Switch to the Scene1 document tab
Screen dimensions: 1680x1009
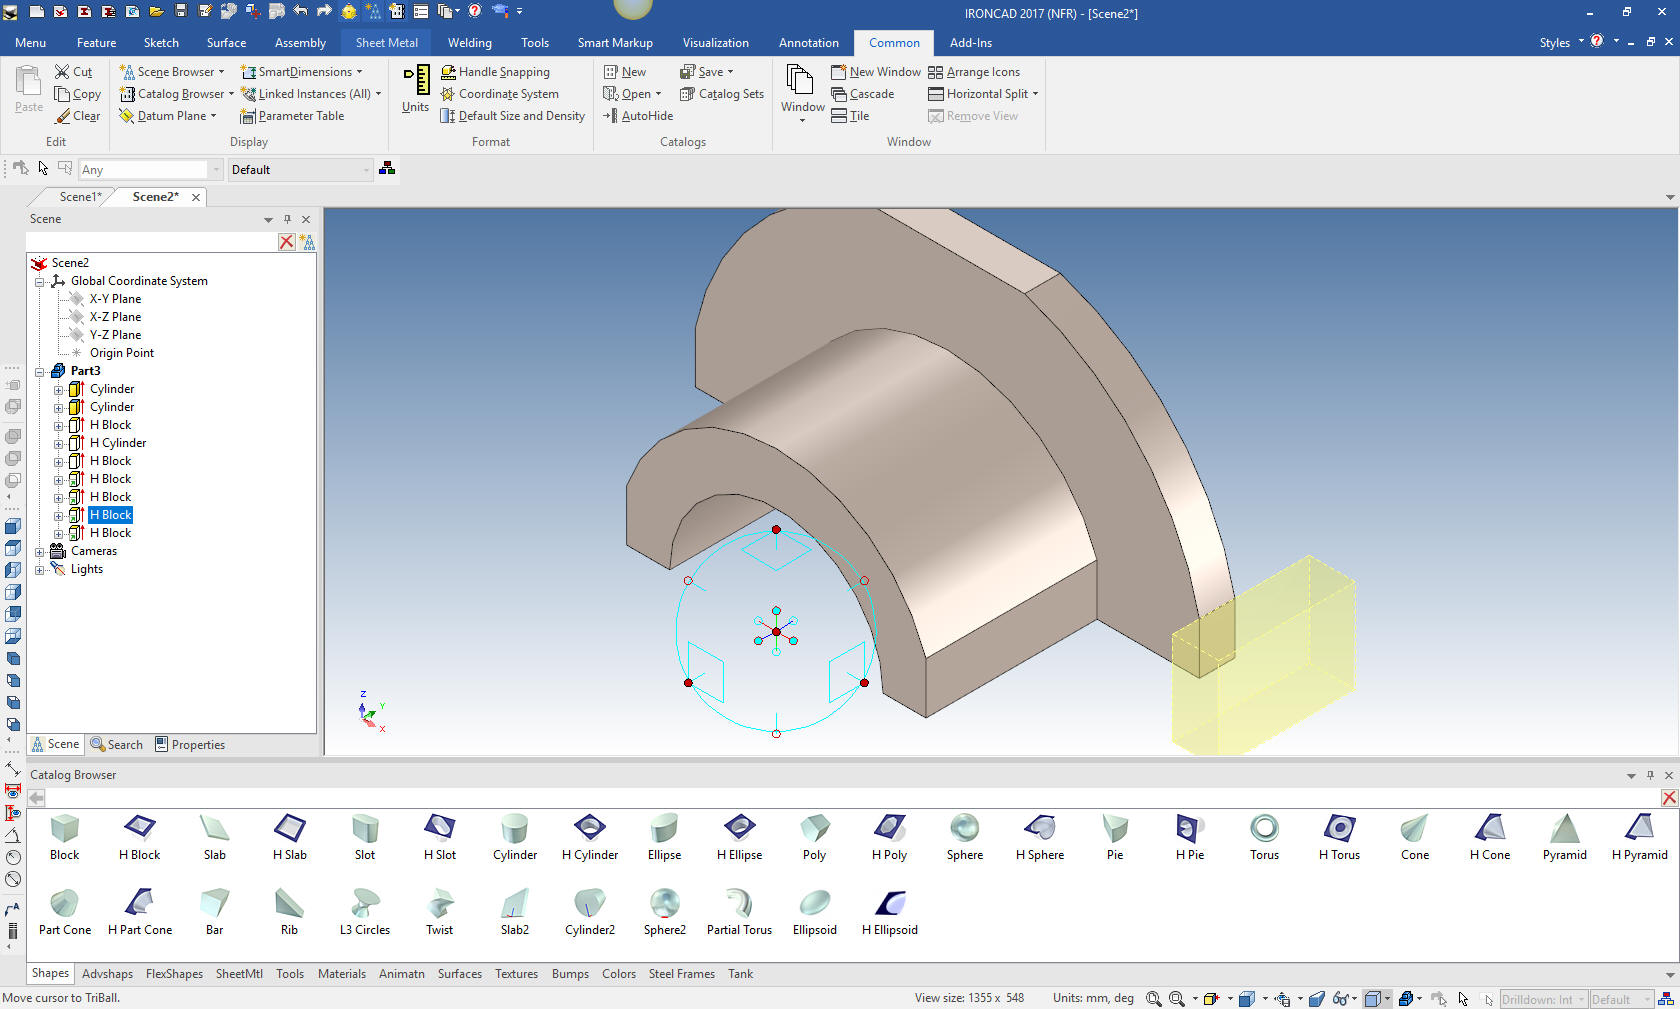point(80,197)
